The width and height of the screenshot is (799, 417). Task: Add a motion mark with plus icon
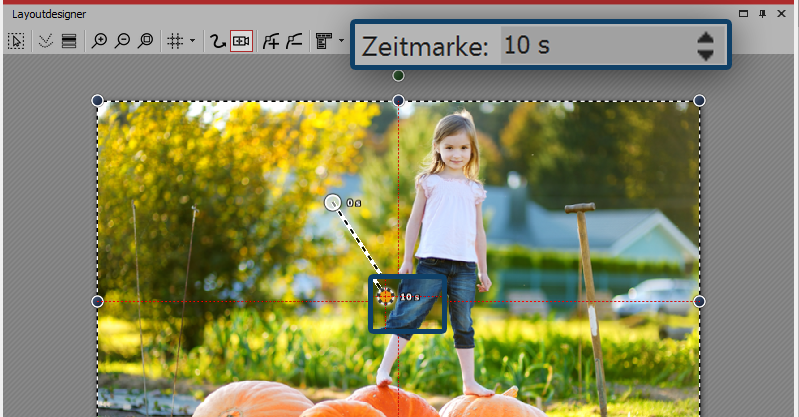coord(271,41)
